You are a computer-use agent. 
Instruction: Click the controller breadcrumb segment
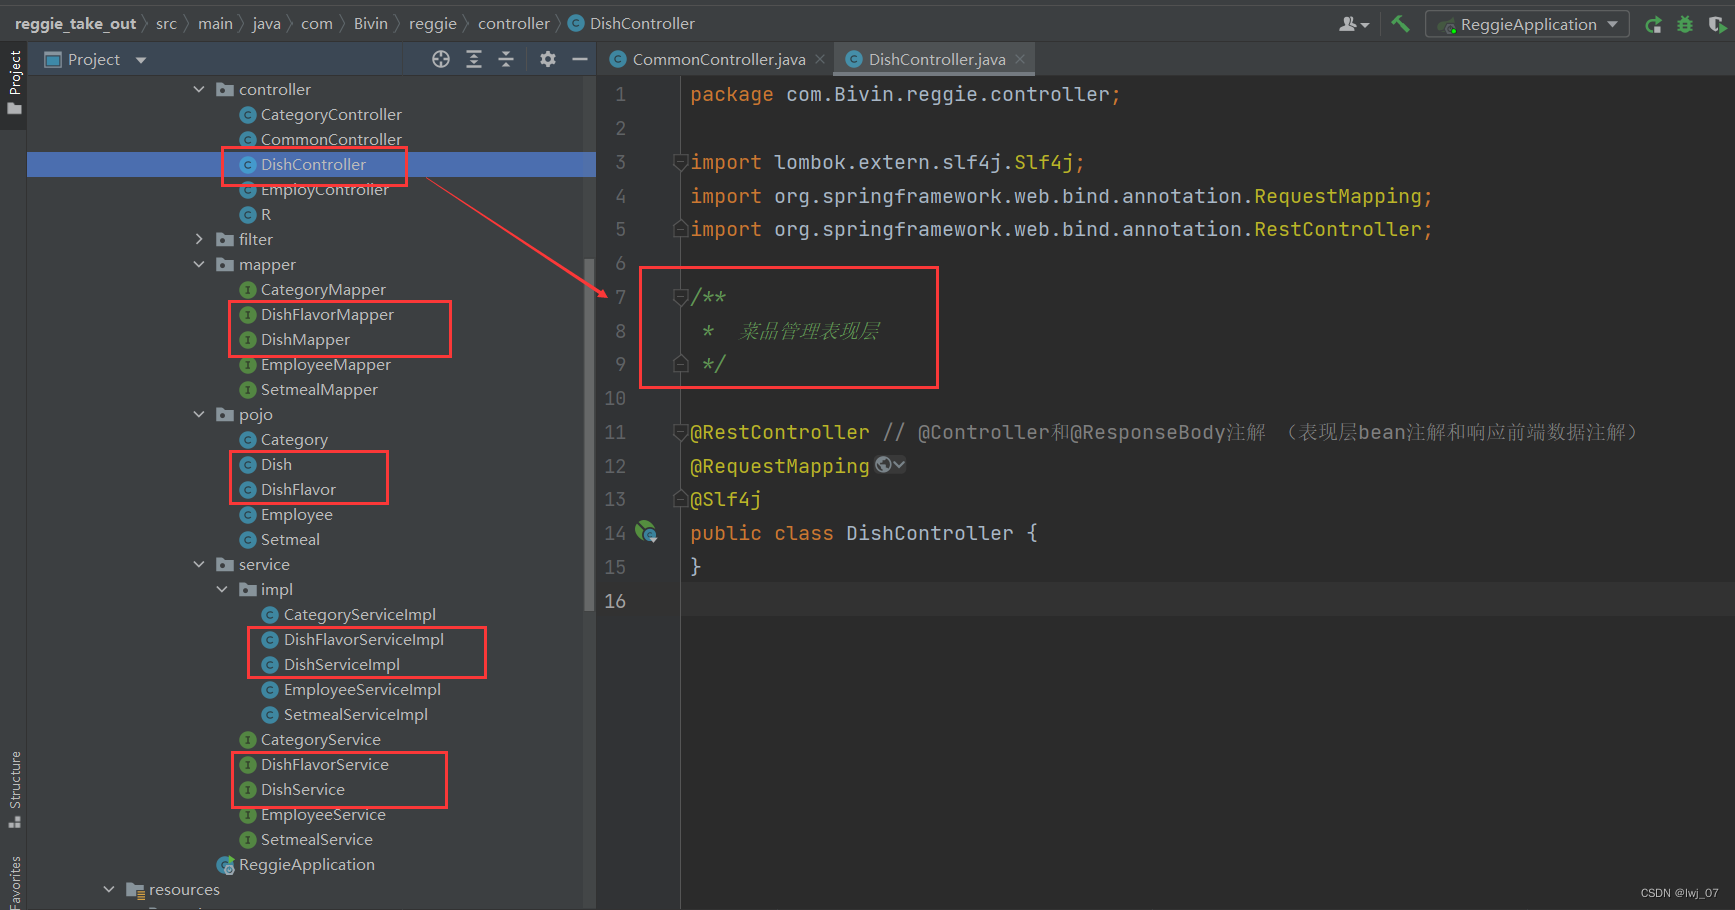(514, 23)
